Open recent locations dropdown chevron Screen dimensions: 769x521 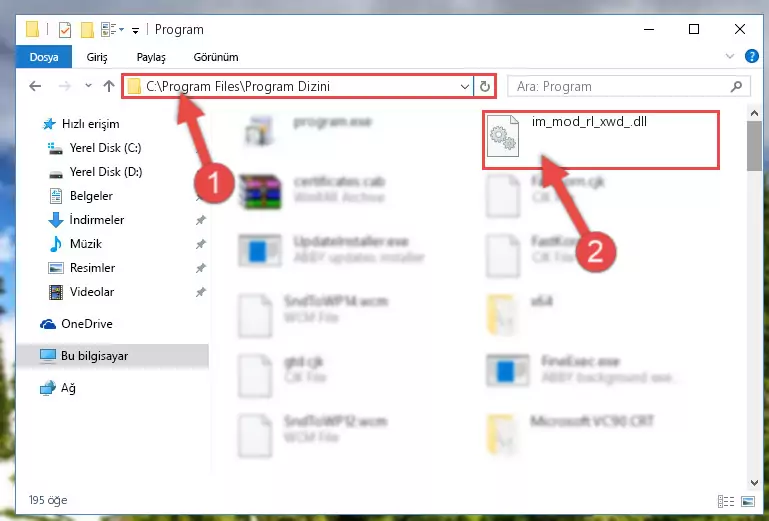pos(88,86)
